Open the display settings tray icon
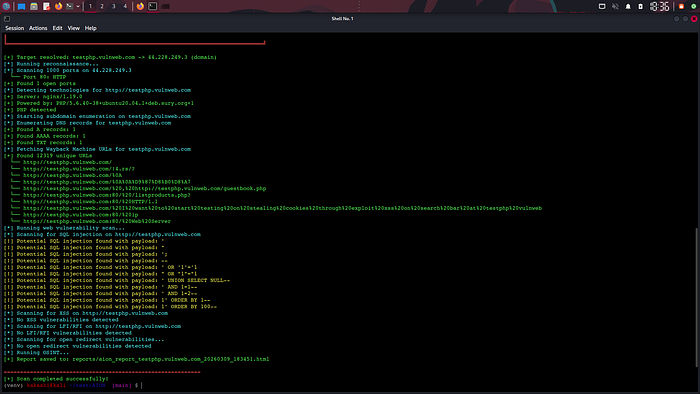The image size is (700, 394). pos(602,6)
